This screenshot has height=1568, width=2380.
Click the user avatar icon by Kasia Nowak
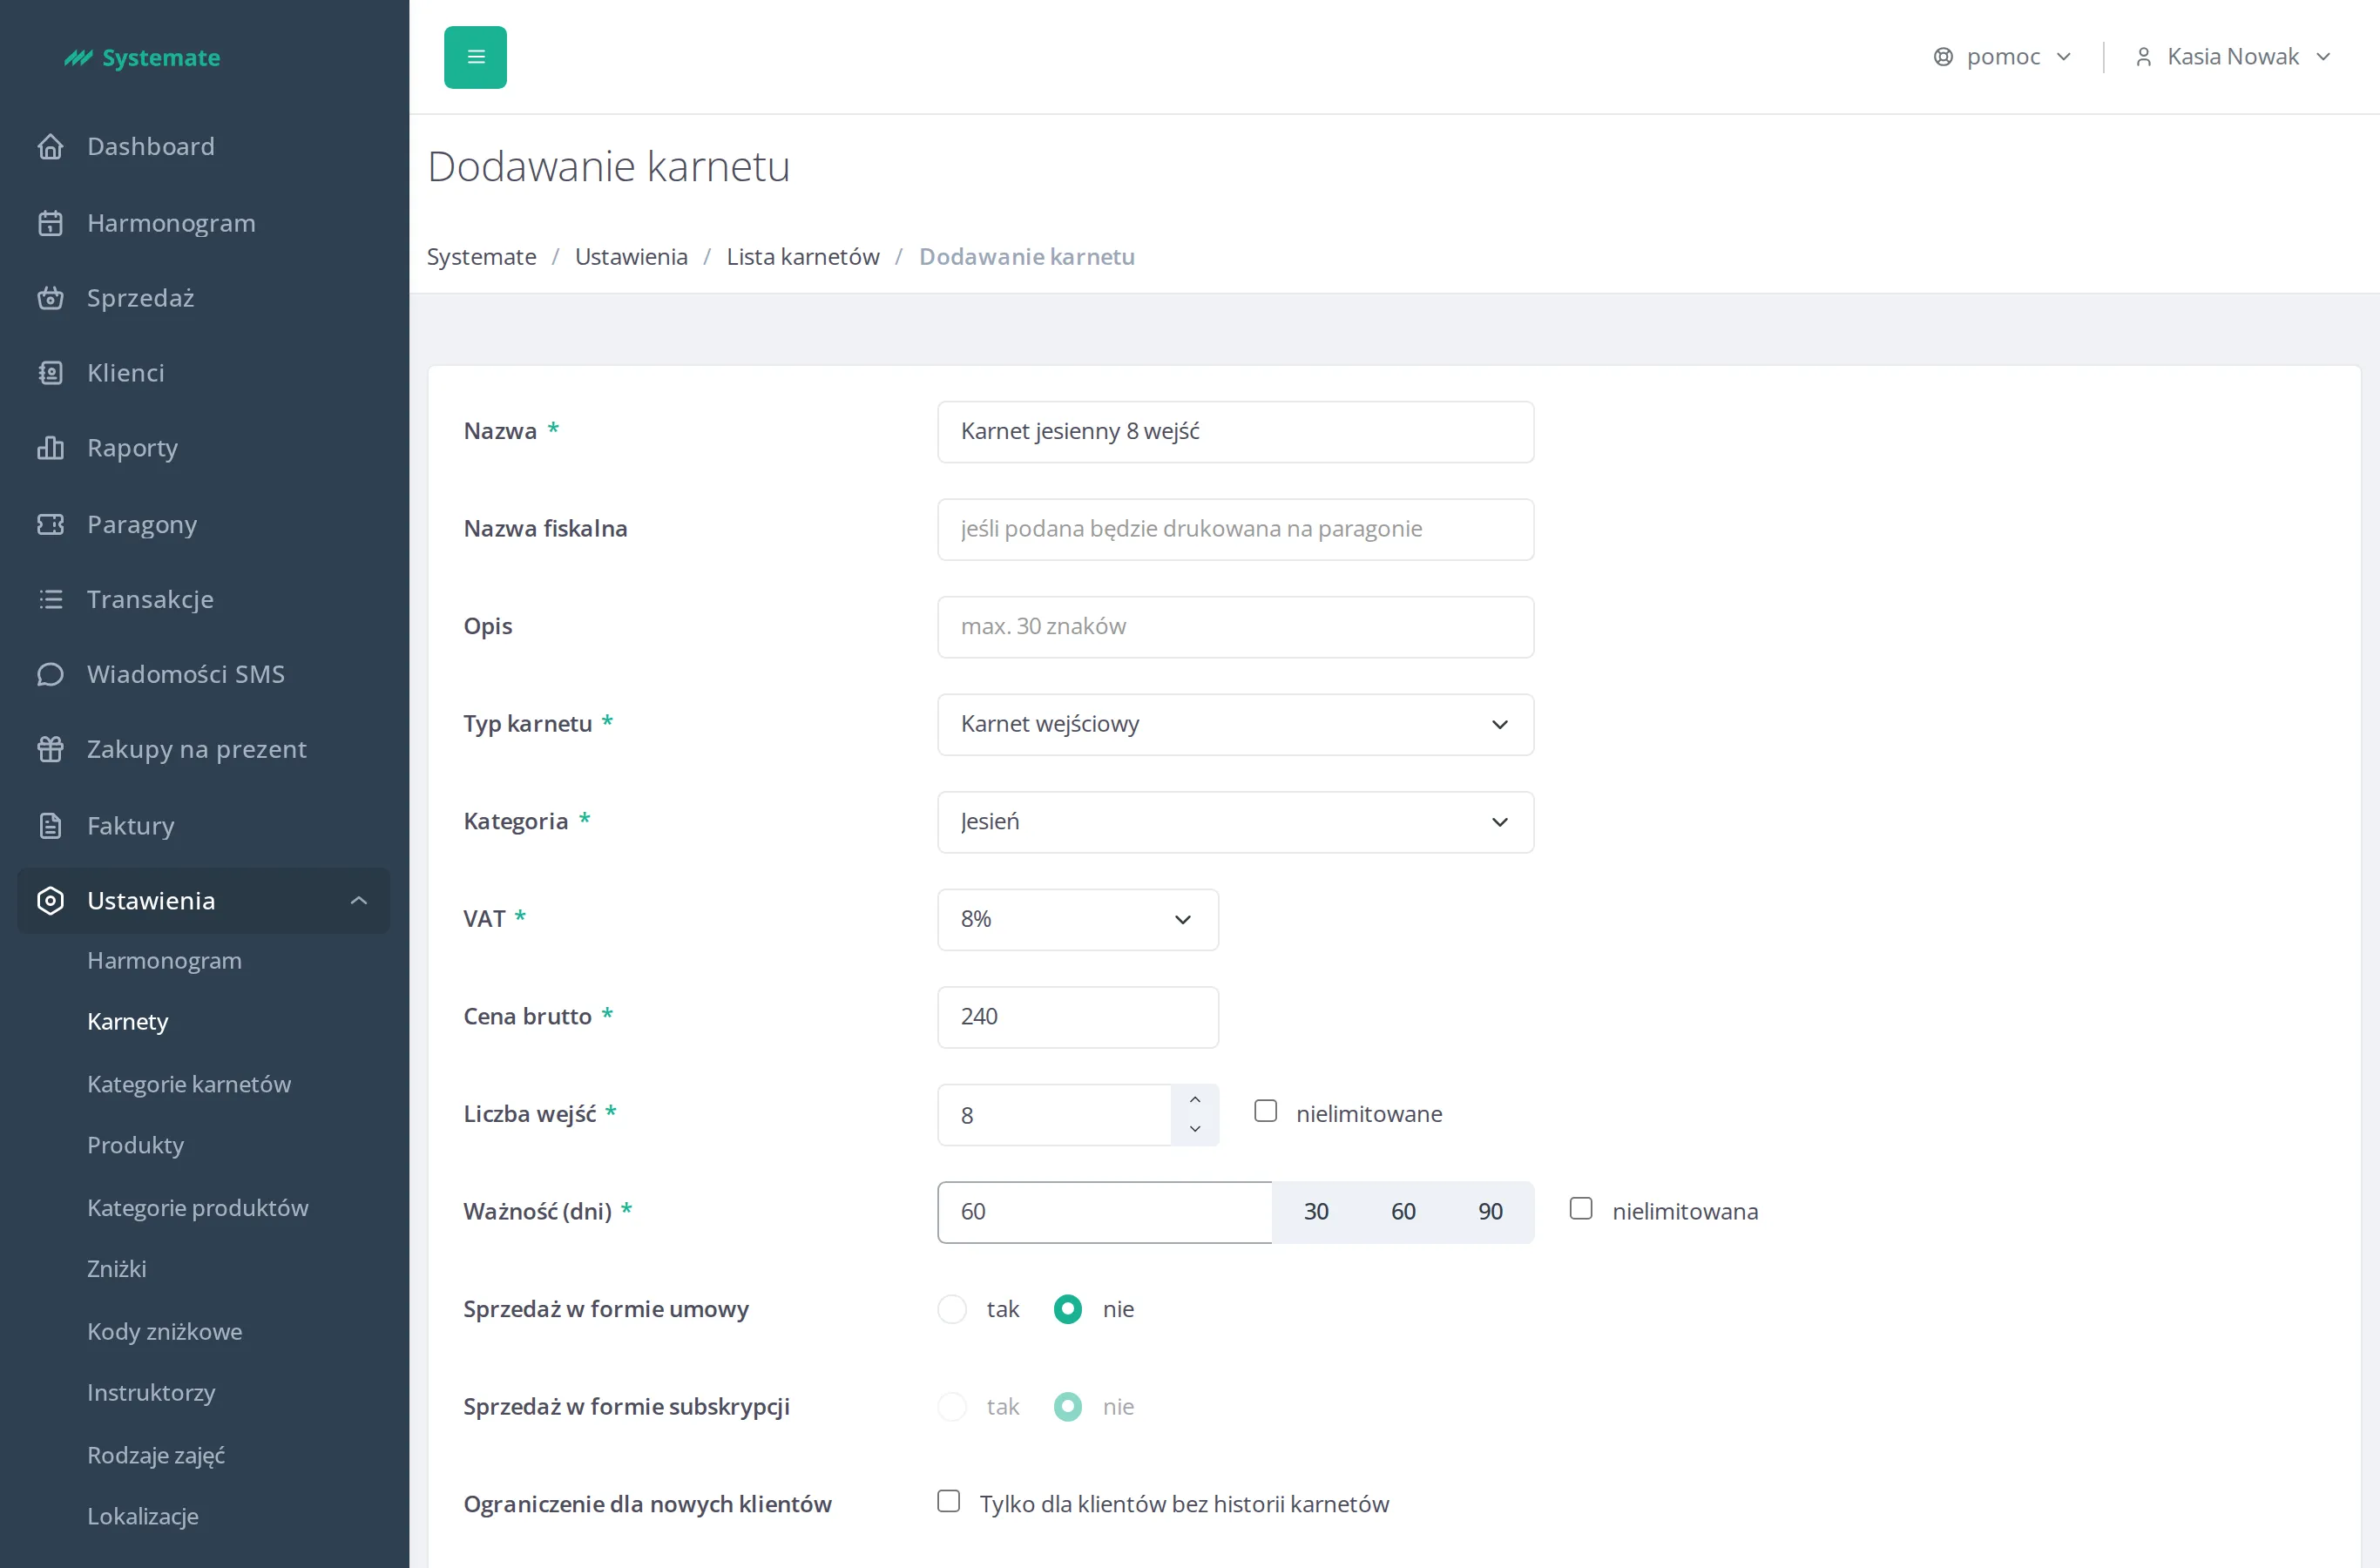tap(2143, 57)
